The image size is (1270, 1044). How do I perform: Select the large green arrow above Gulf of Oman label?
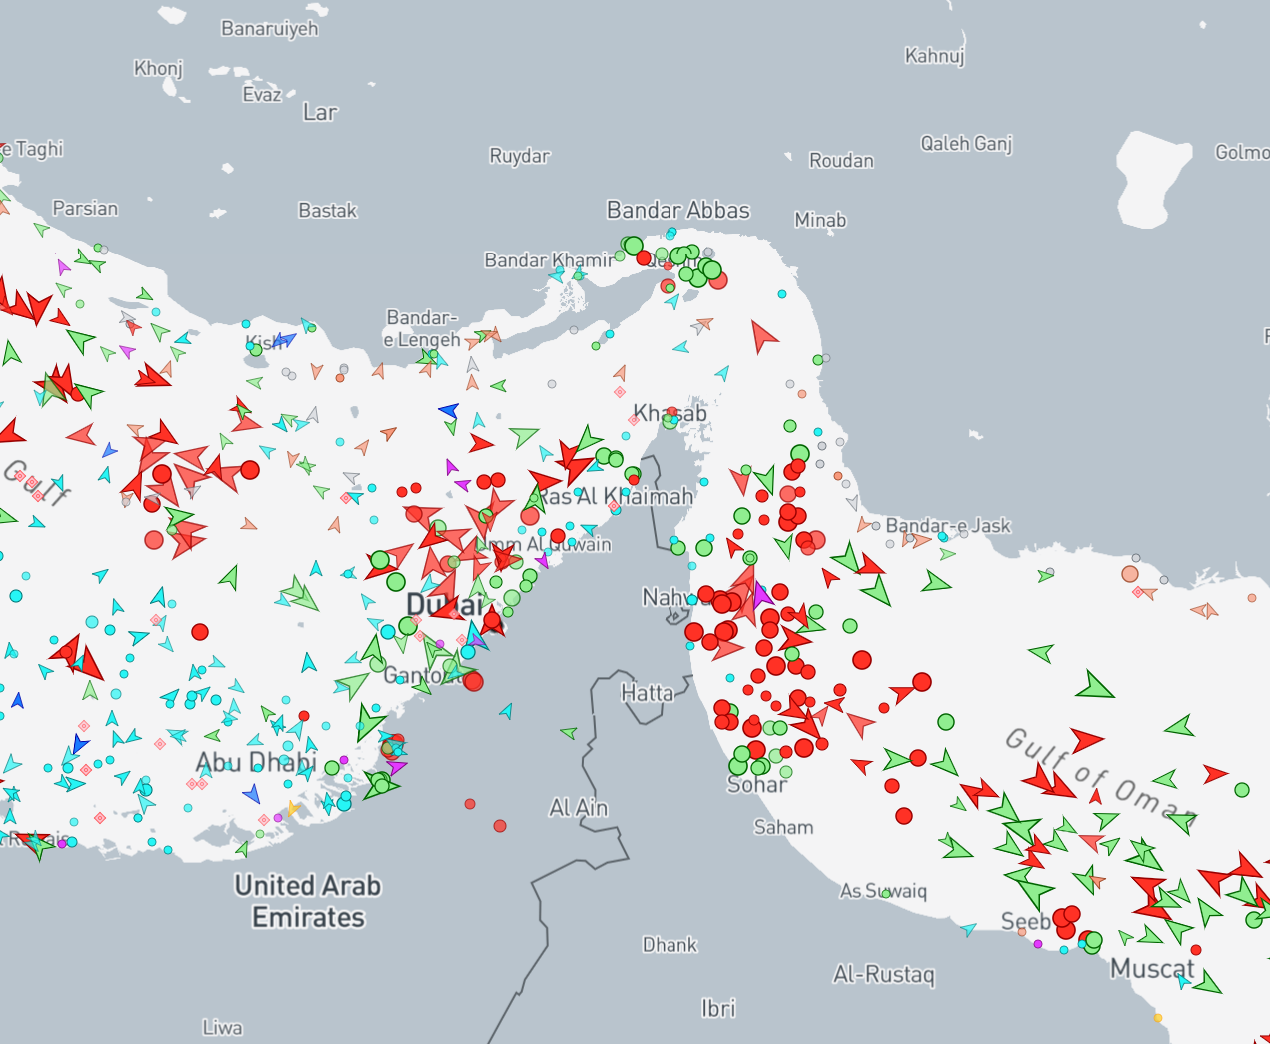(1094, 686)
